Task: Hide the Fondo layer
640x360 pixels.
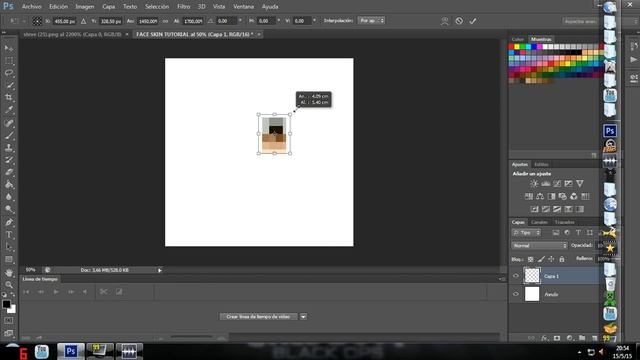Action: click(x=516, y=294)
